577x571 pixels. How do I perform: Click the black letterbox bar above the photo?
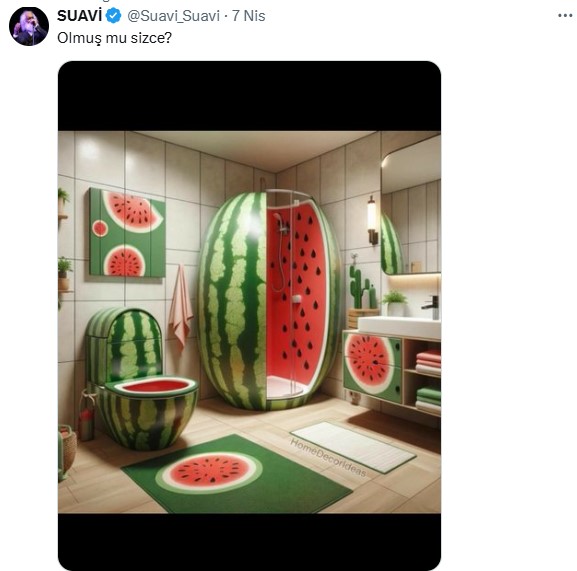click(x=249, y=96)
